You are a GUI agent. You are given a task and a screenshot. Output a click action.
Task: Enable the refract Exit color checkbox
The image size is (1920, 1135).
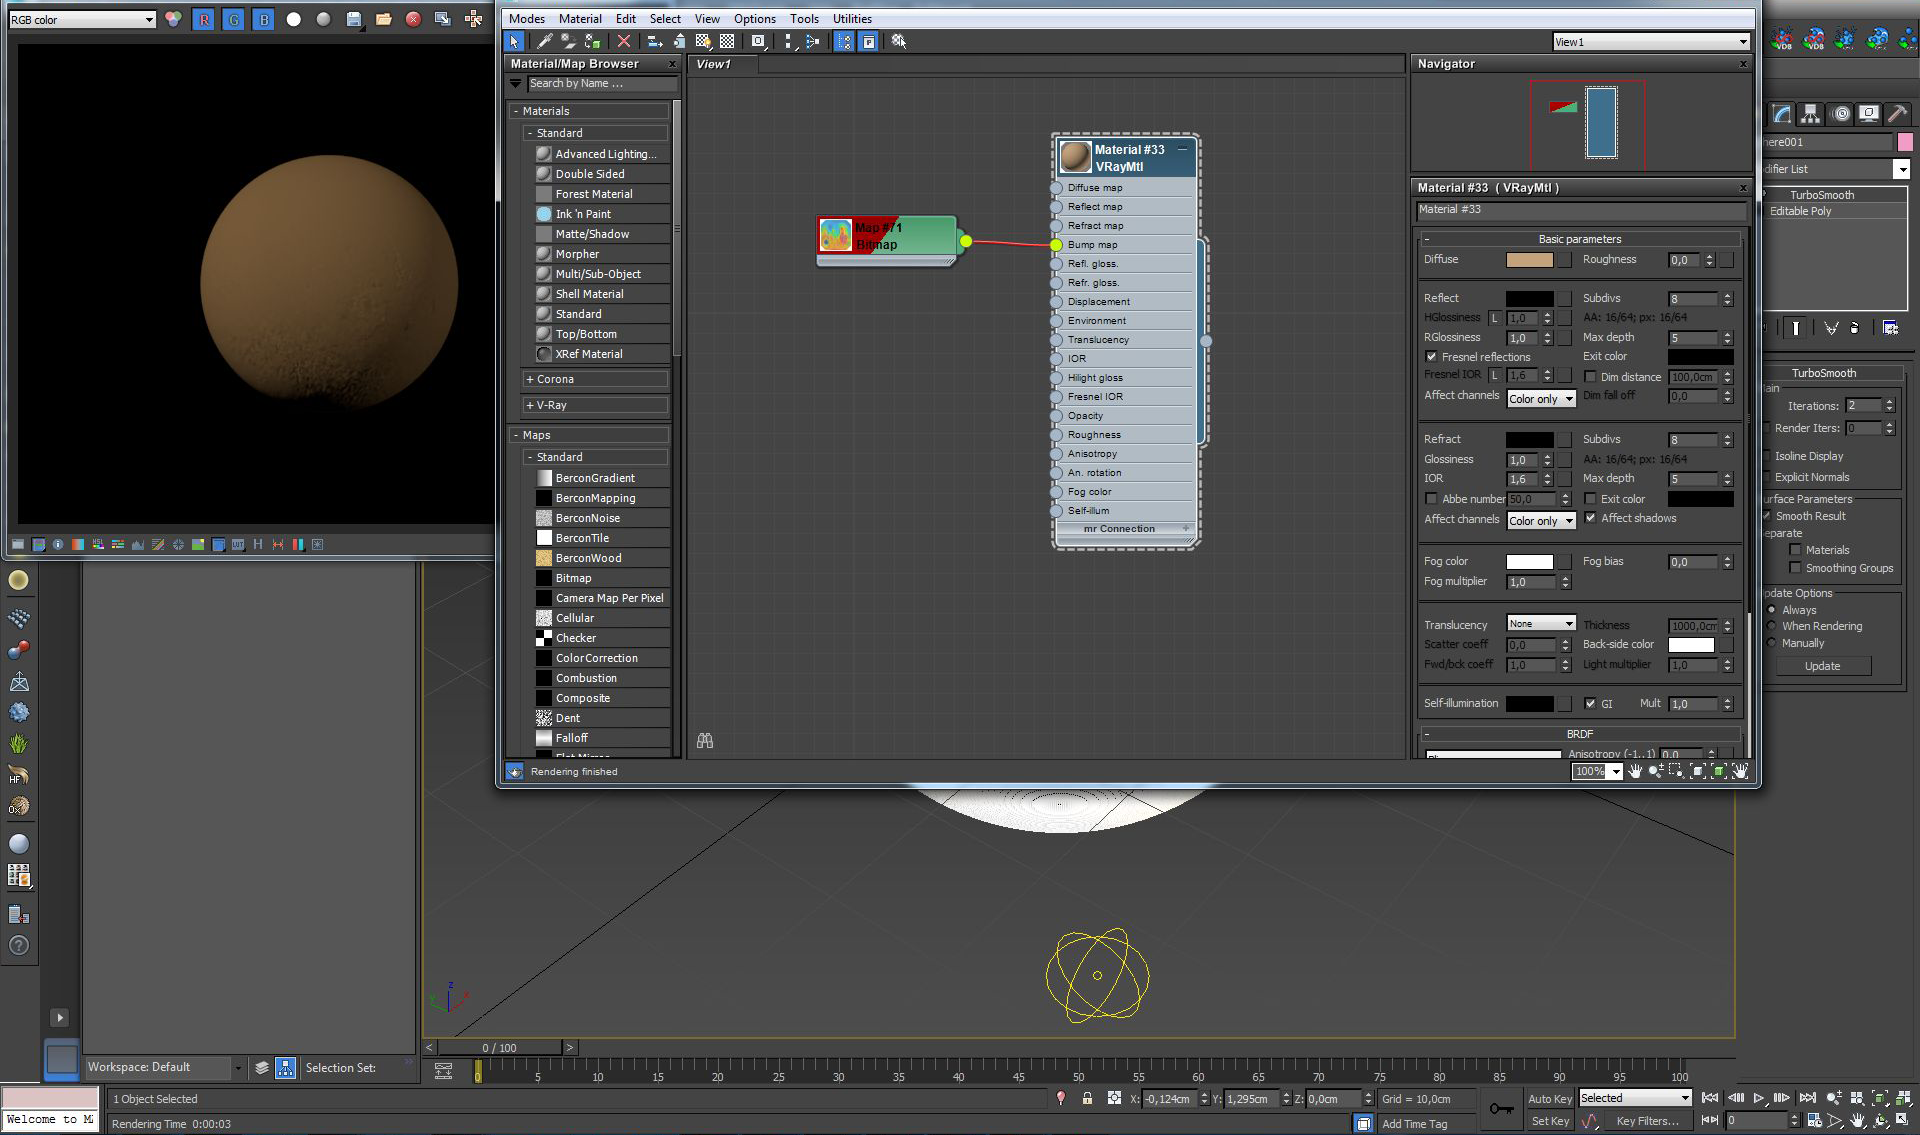point(1590,498)
